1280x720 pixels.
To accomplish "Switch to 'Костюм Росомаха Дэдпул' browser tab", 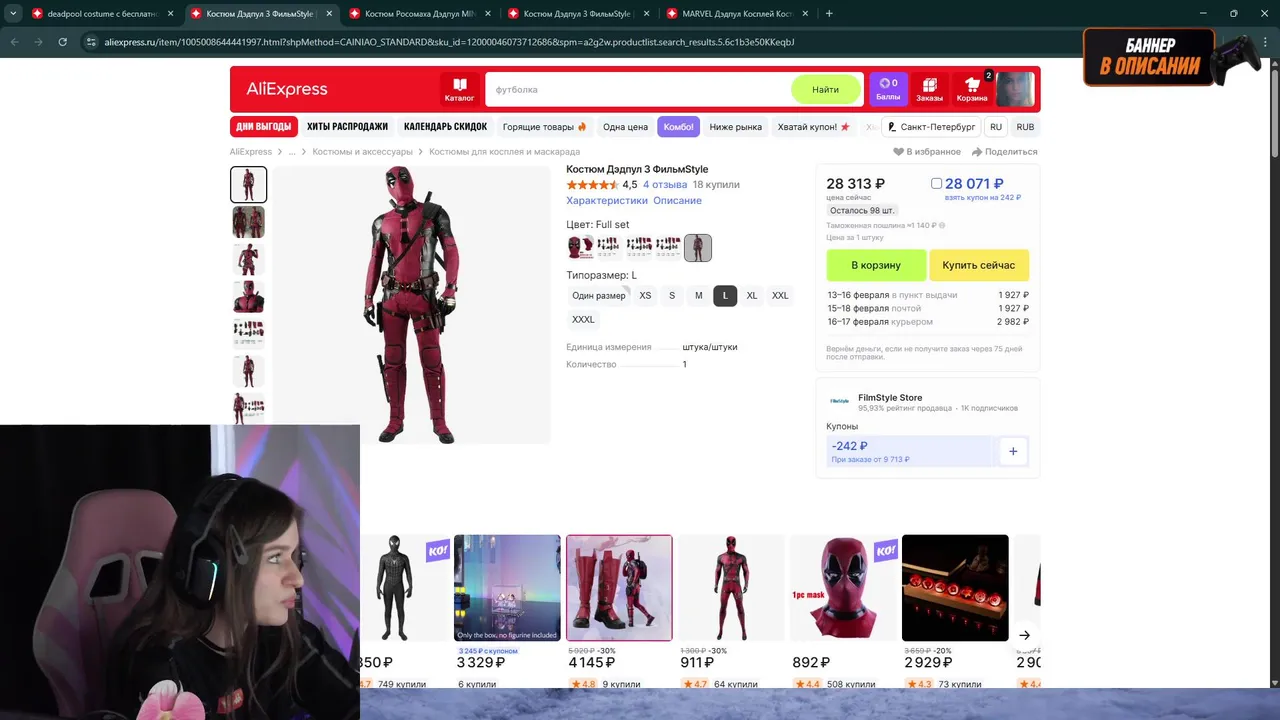I will coord(420,14).
